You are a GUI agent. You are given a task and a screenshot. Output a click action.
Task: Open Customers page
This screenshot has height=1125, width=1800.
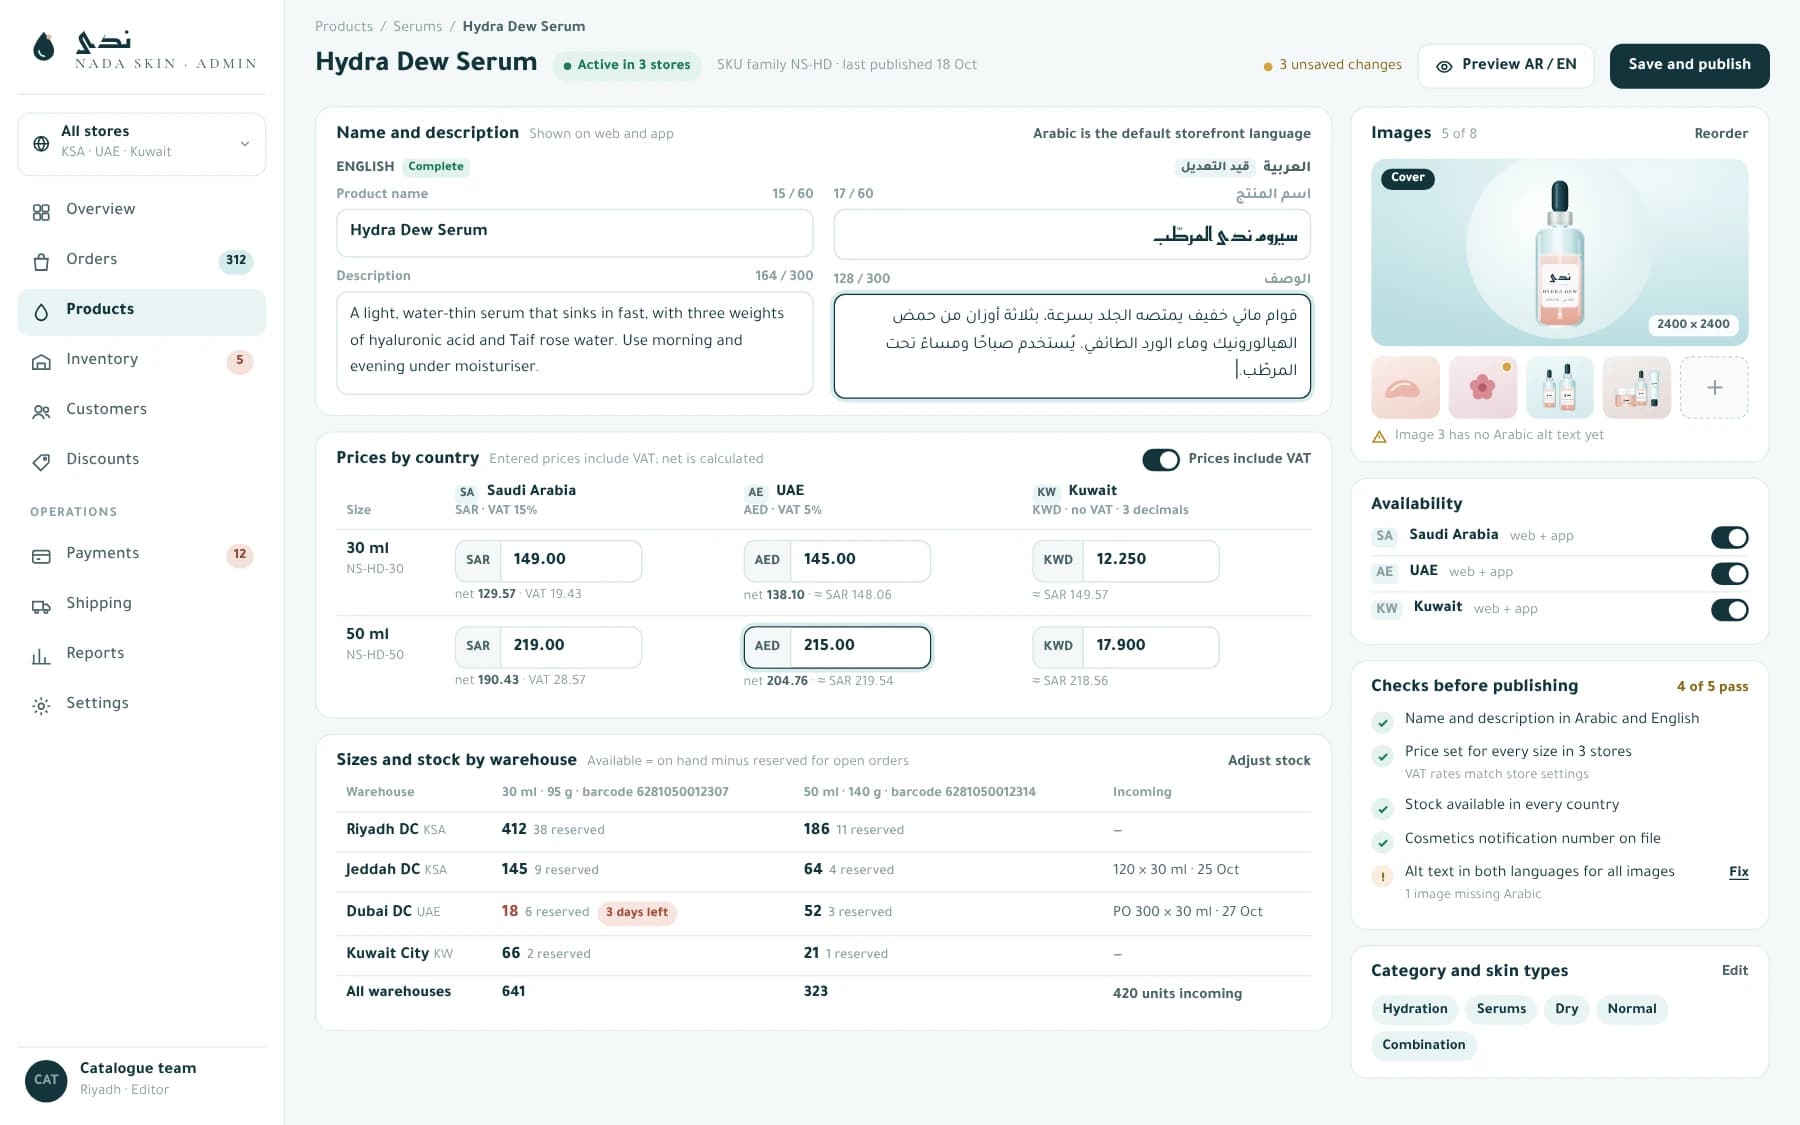(x=142, y=410)
